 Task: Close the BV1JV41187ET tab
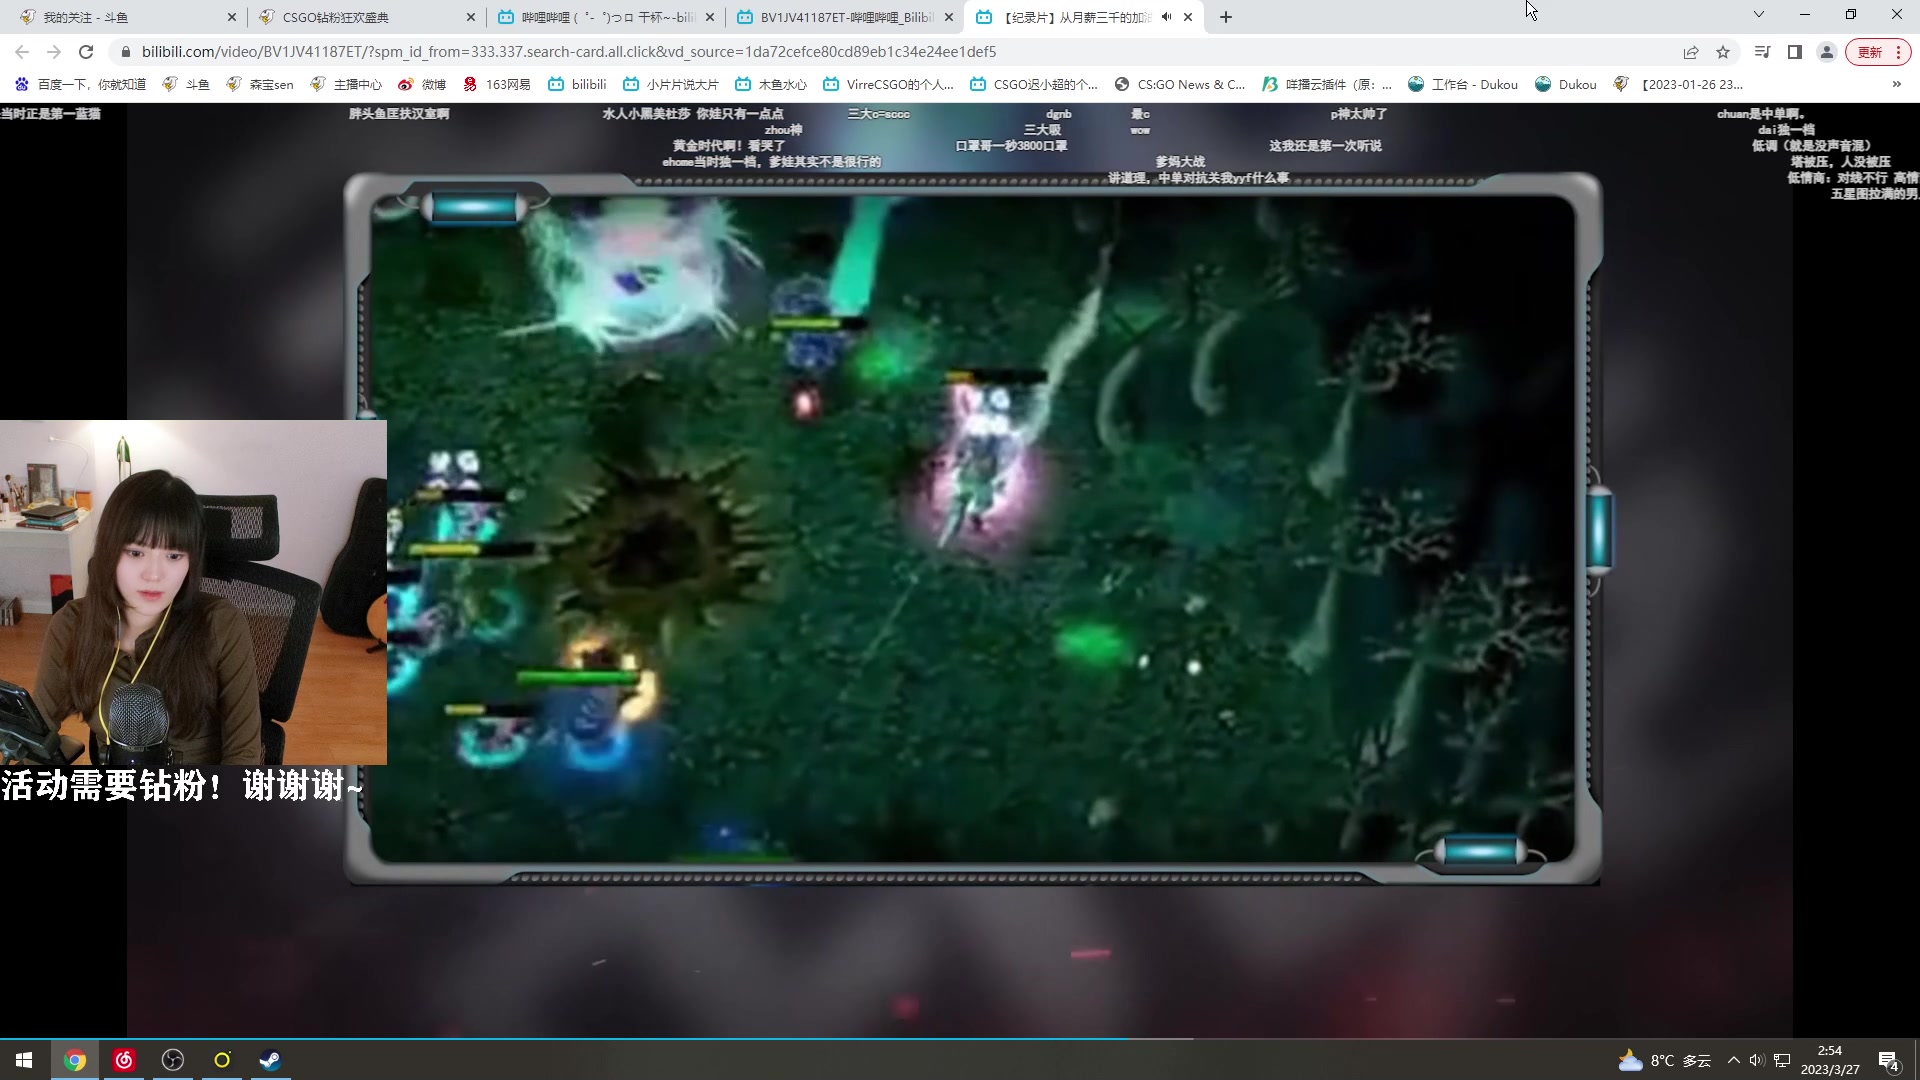point(949,17)
